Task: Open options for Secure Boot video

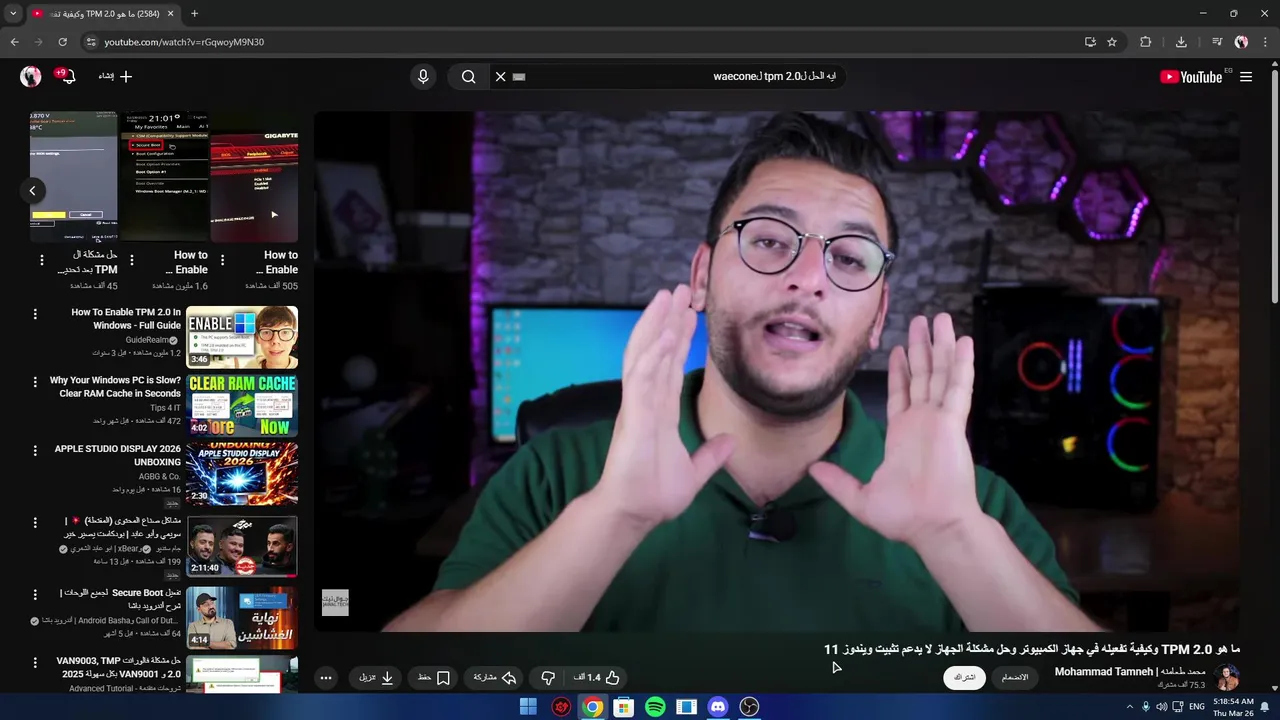Action: [x=35, y=594]
